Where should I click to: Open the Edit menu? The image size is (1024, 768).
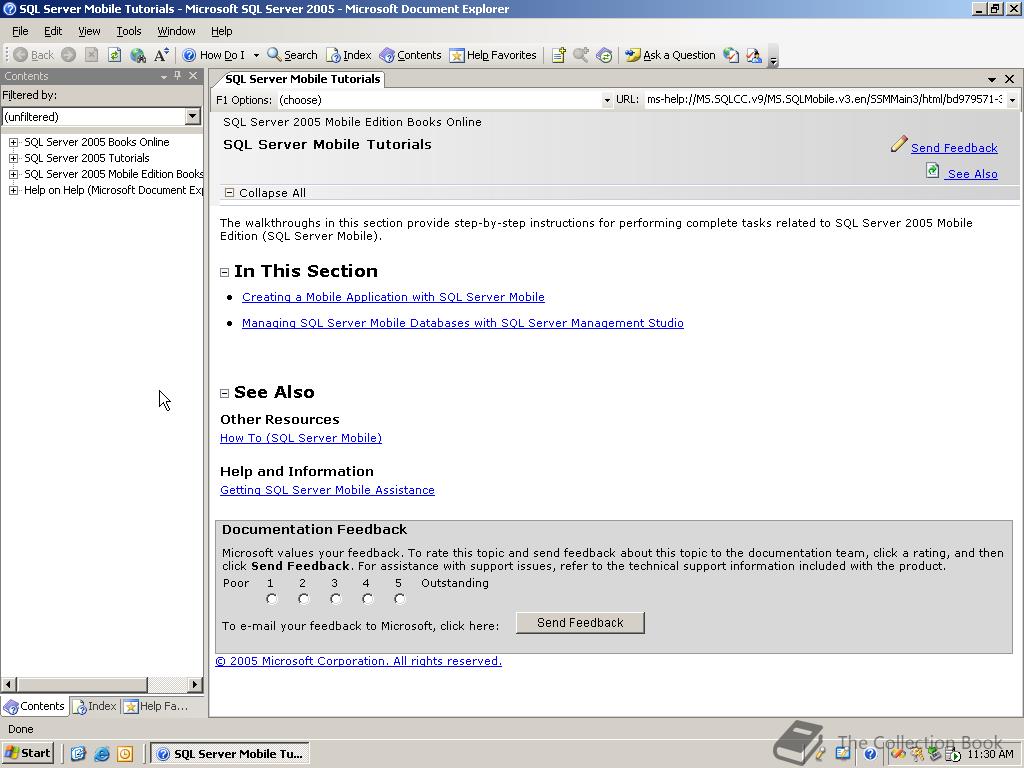53,31
